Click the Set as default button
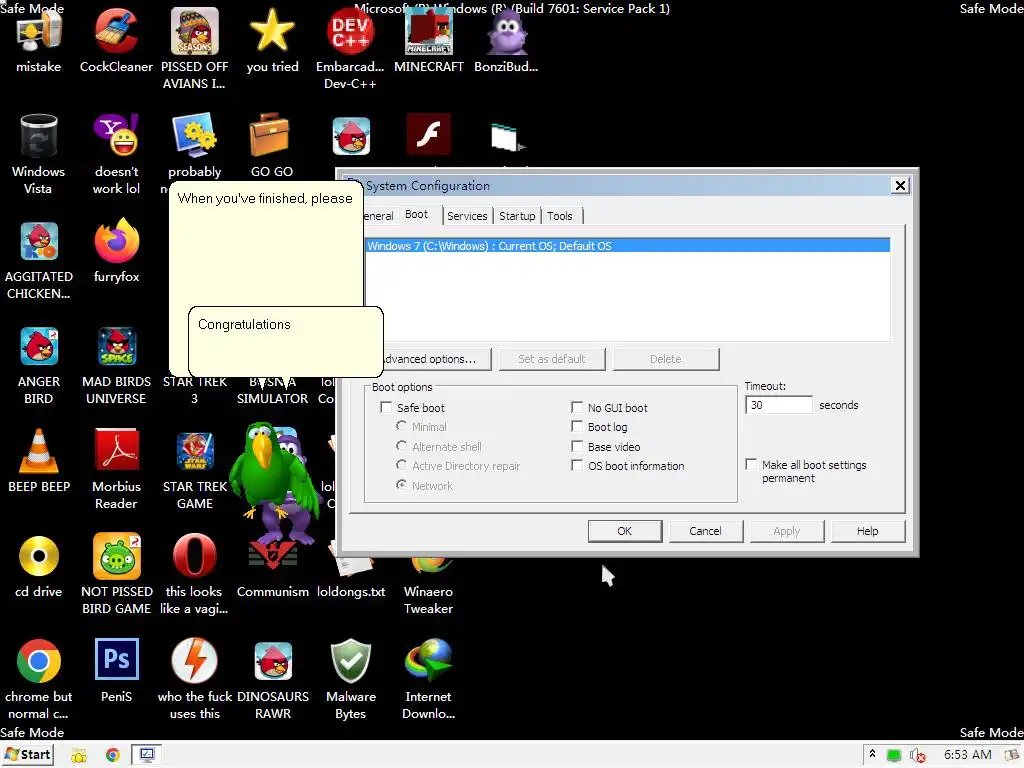 [552, 359]
